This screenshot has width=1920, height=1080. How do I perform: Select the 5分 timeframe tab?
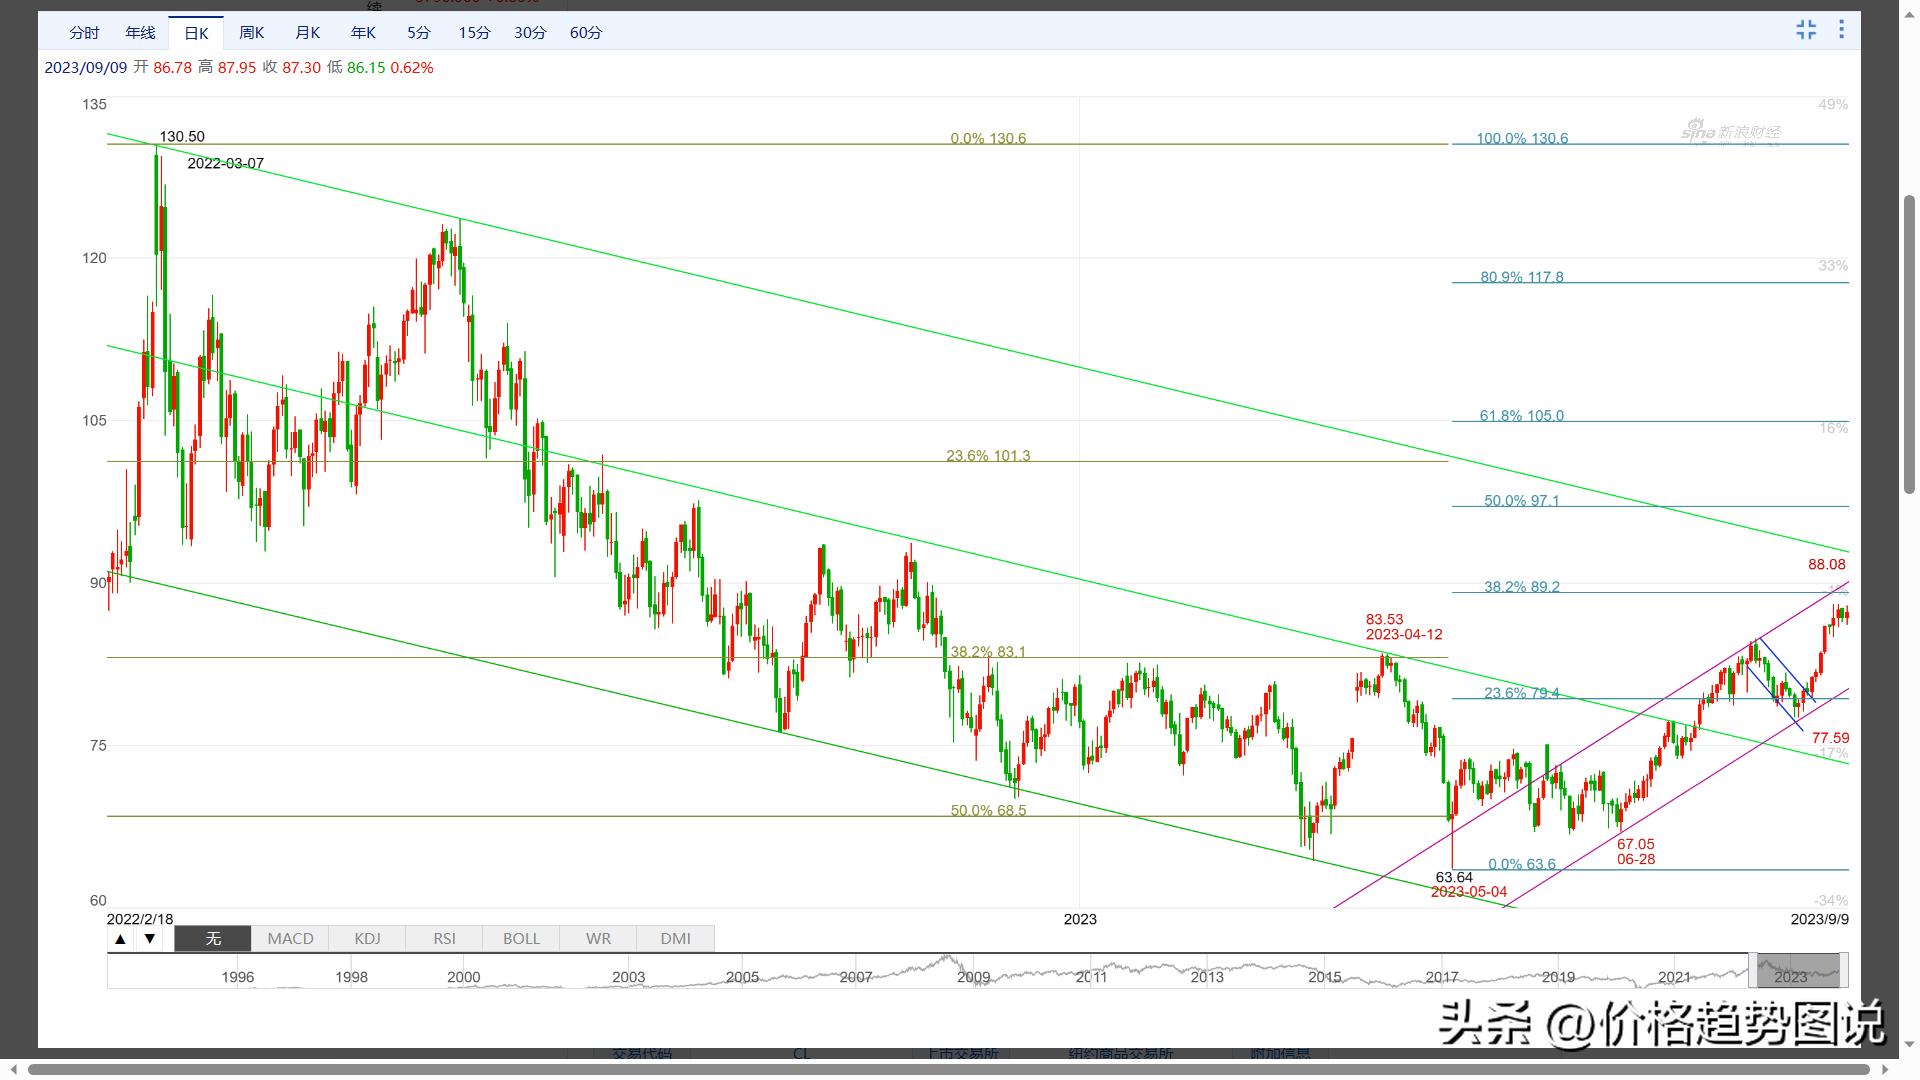click(x=418, y=33)
